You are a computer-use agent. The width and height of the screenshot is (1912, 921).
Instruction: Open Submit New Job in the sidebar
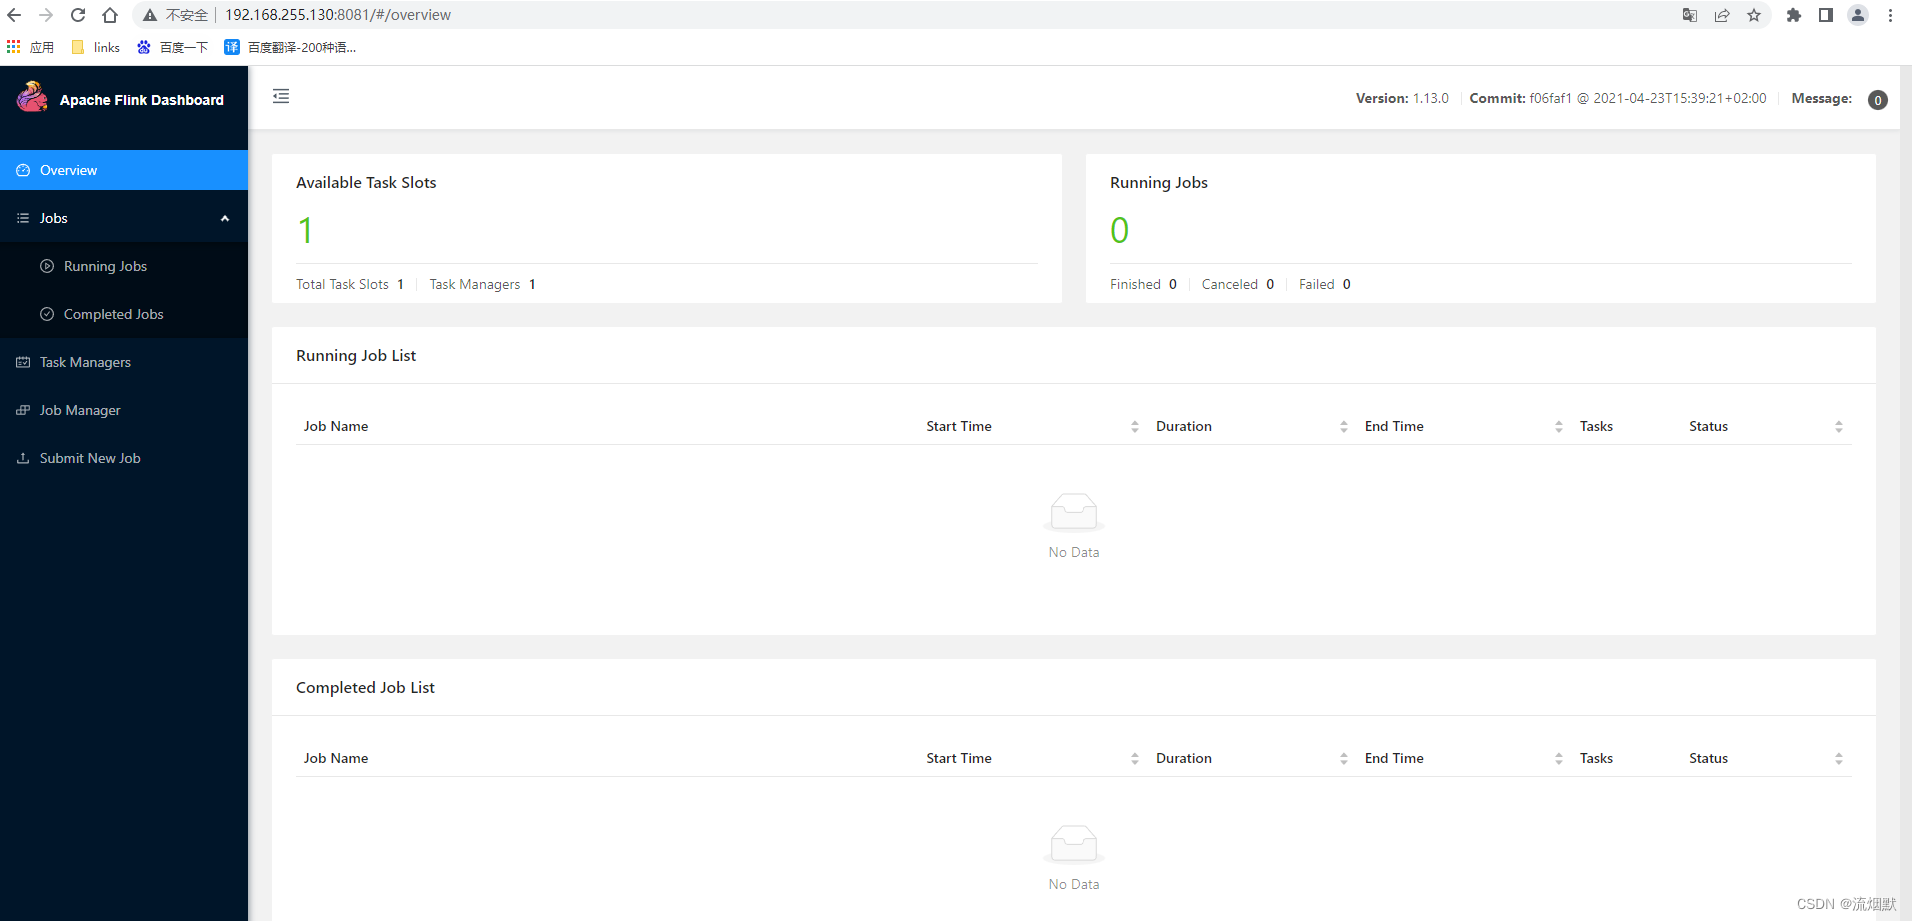tap(124, 458)
